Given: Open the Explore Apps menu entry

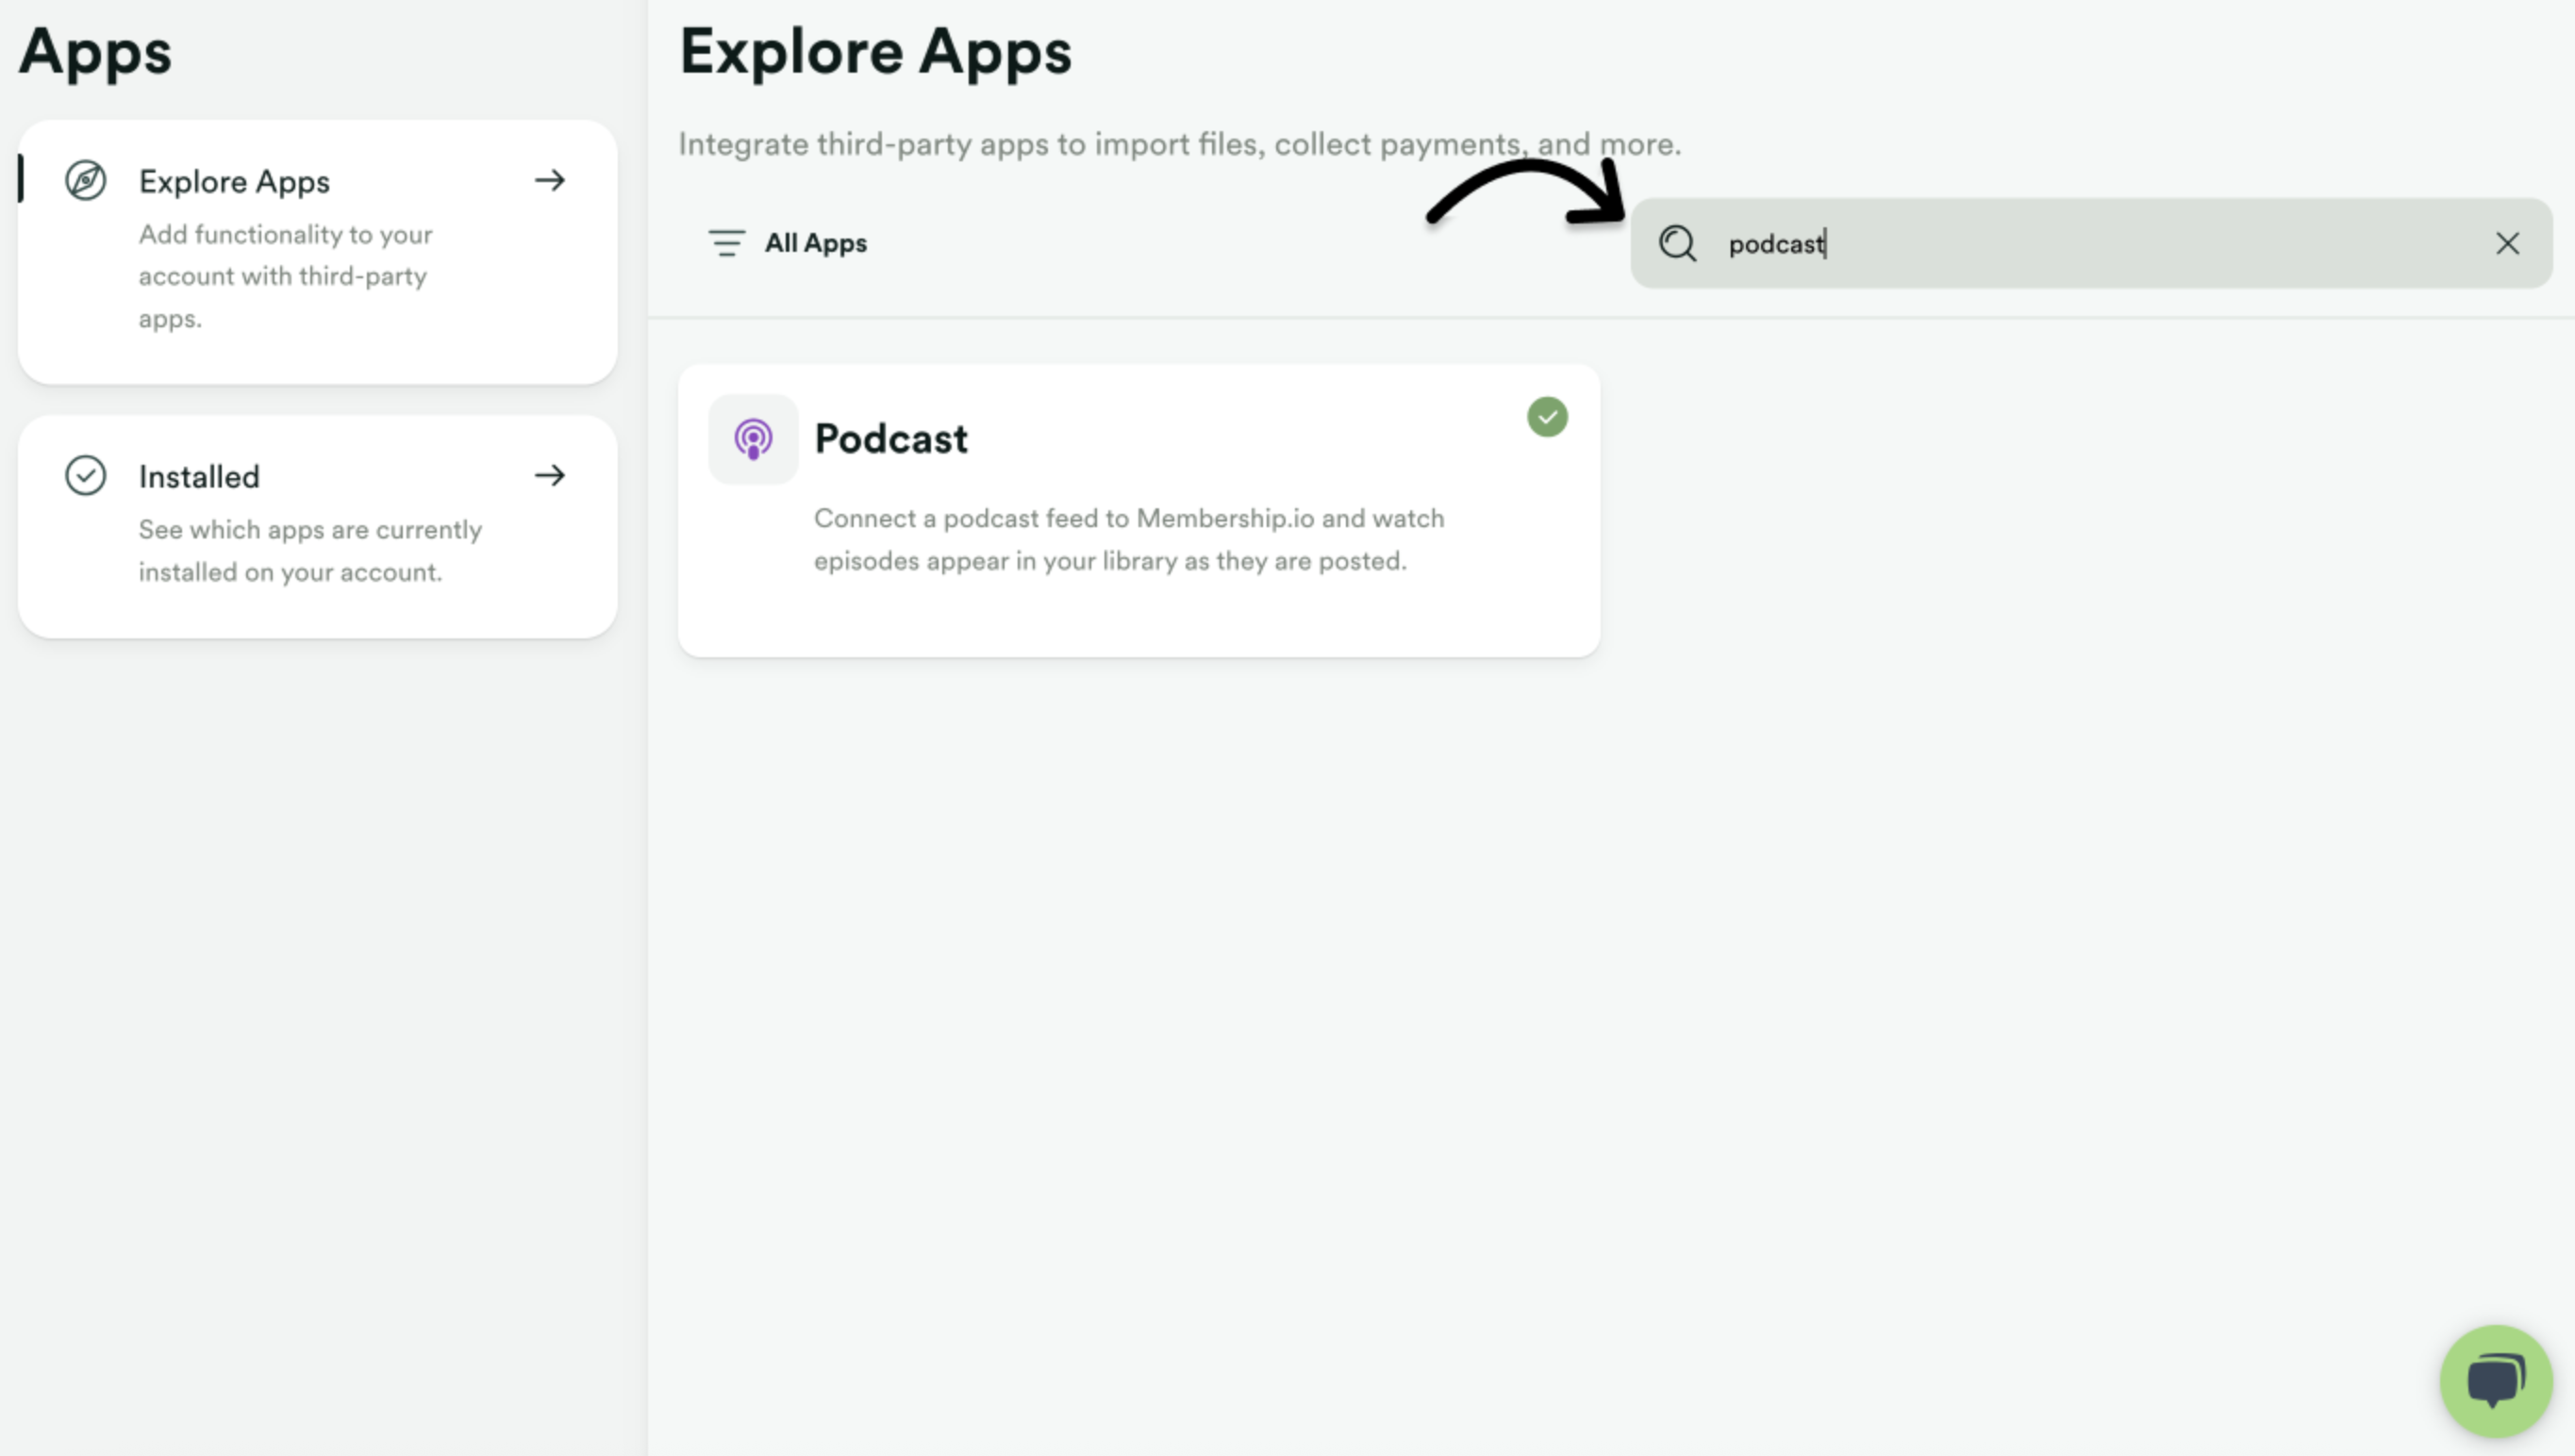Looking at the screenshot, I should [x=318, y=252].
